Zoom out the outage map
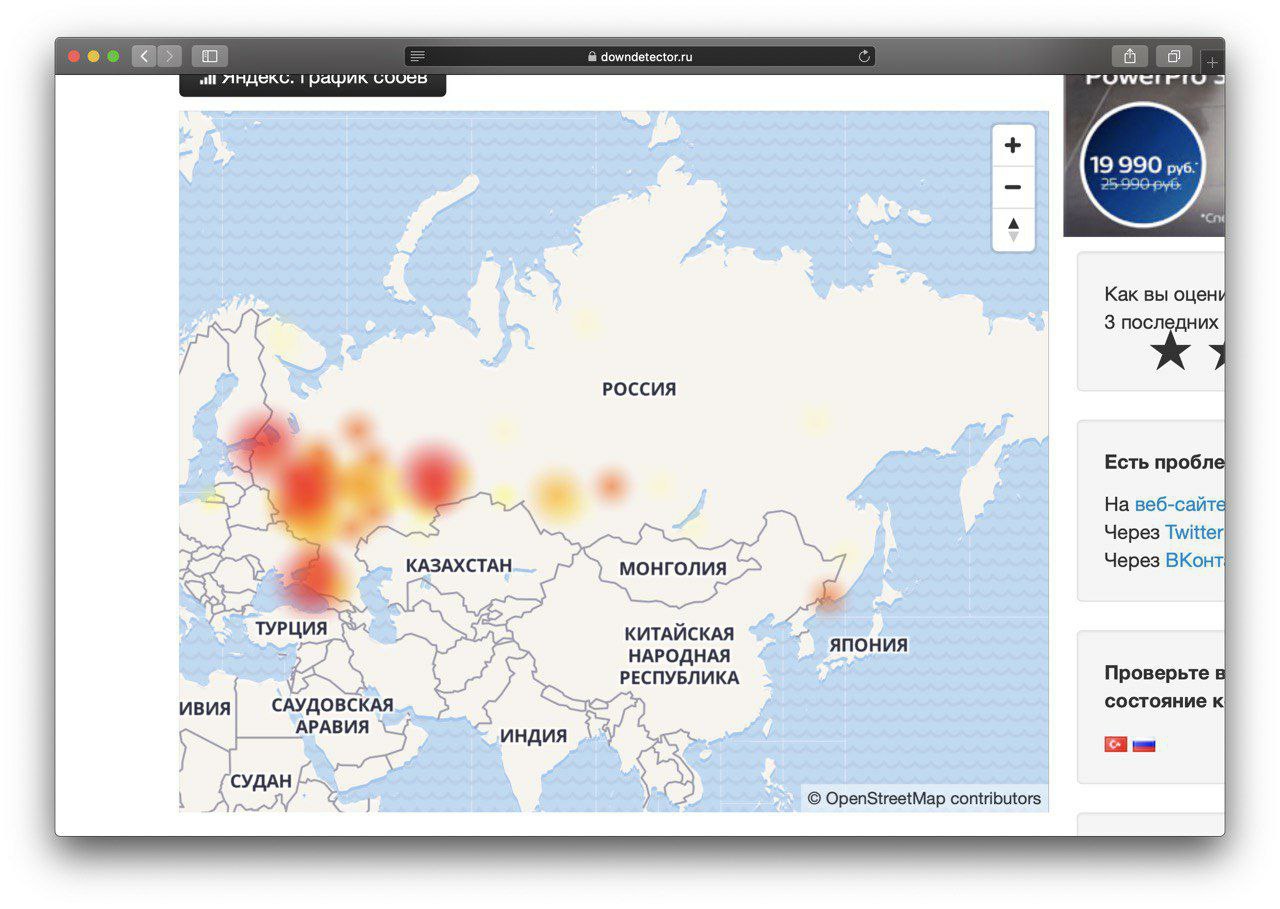The image size is (1280, 909). click(1013, 188)
